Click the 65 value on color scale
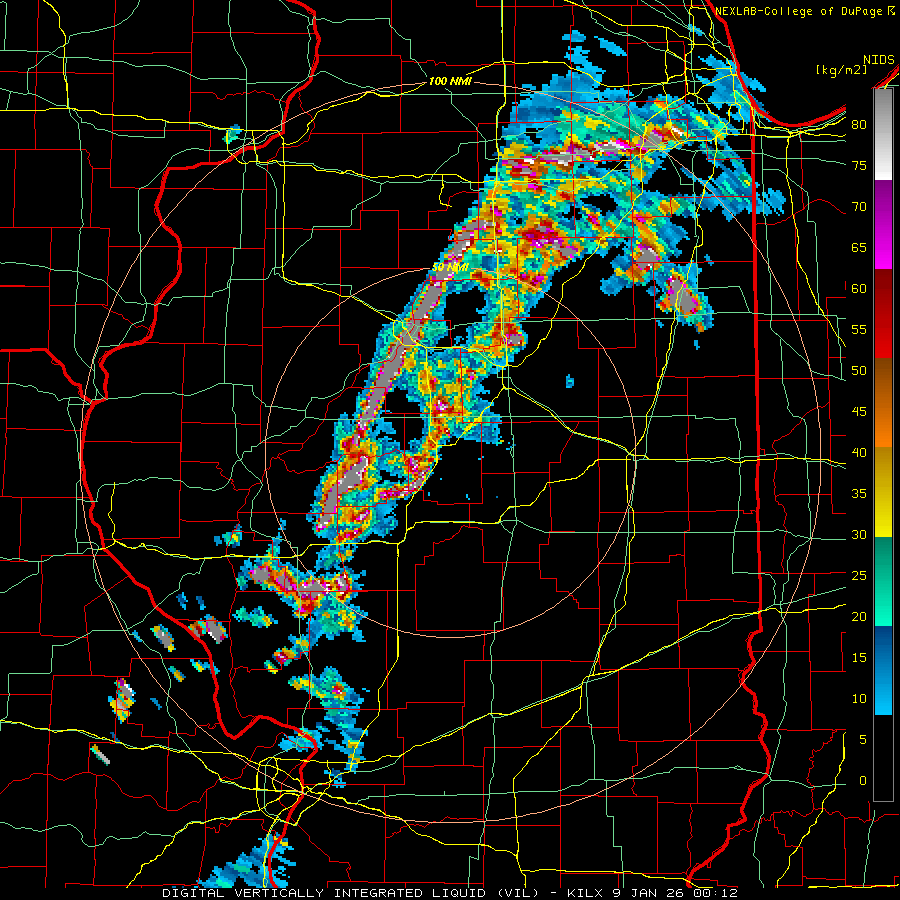The image size is (900, 900). coord(859,247)
